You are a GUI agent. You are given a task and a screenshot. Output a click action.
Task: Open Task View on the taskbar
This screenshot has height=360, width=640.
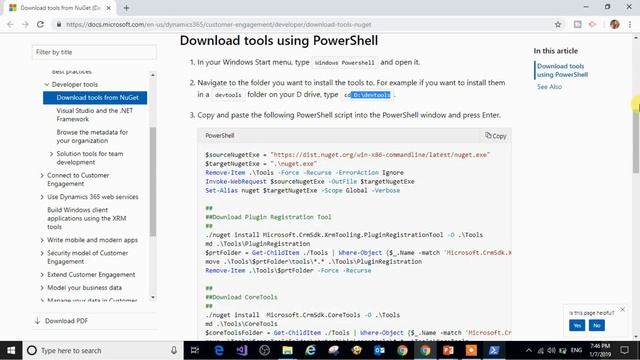(195, 351)
